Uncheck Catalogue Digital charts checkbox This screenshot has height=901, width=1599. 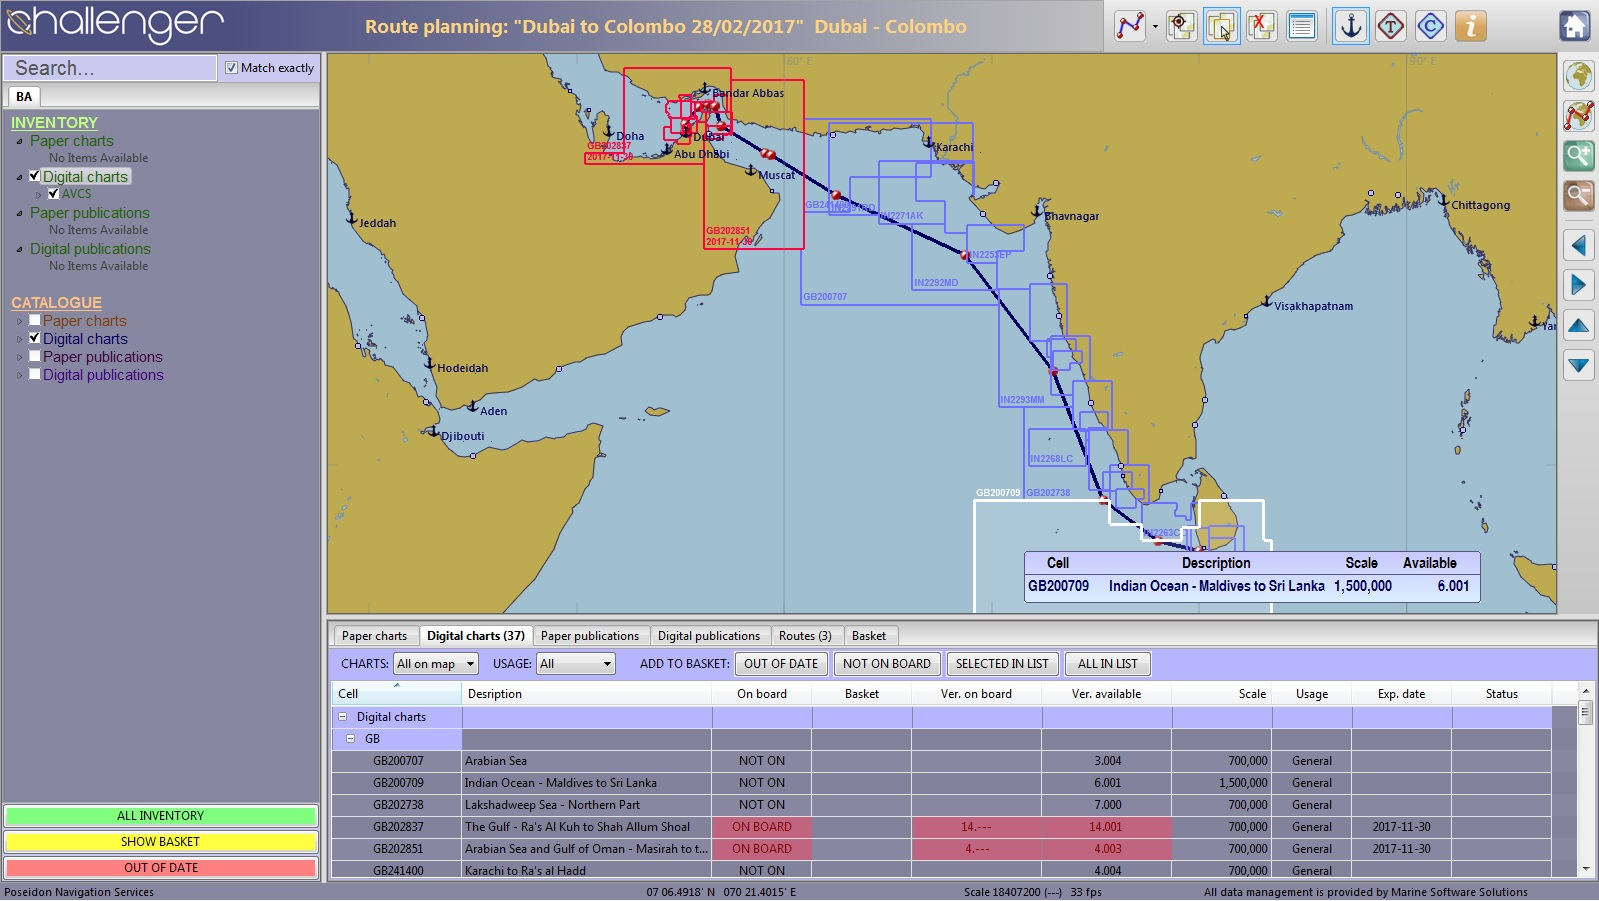click(x=35, y=338)
